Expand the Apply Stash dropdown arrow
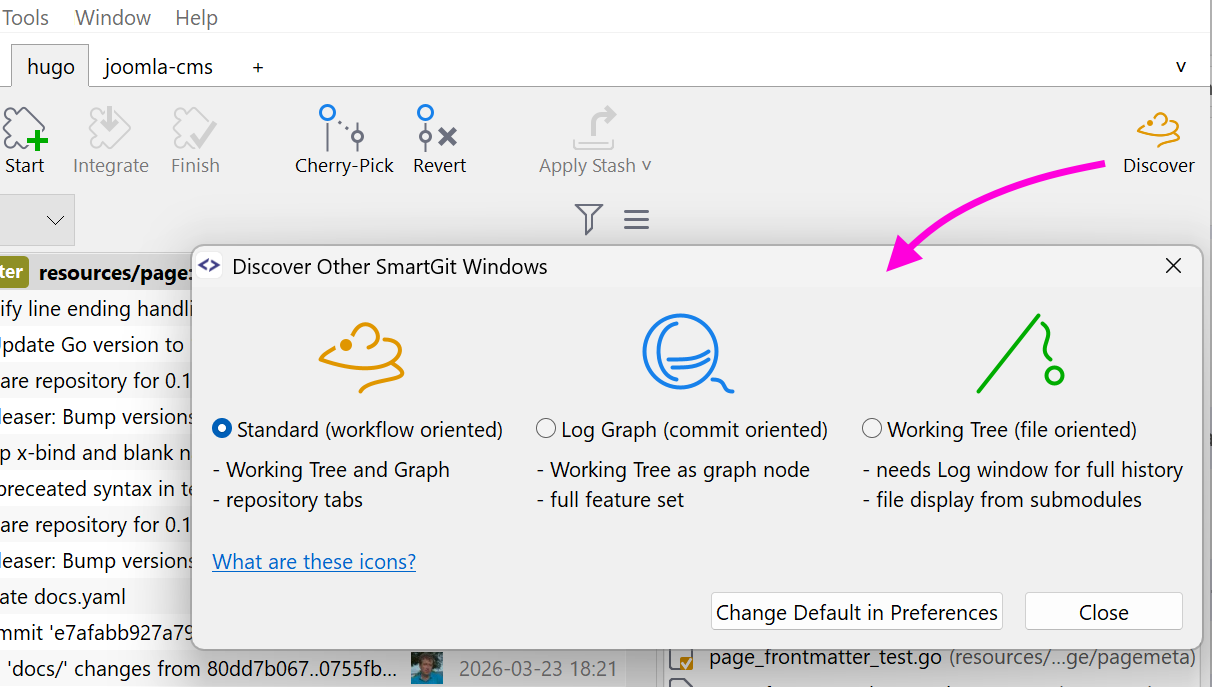This screenshot has width=1212, height=687. (x=645, y=167)
